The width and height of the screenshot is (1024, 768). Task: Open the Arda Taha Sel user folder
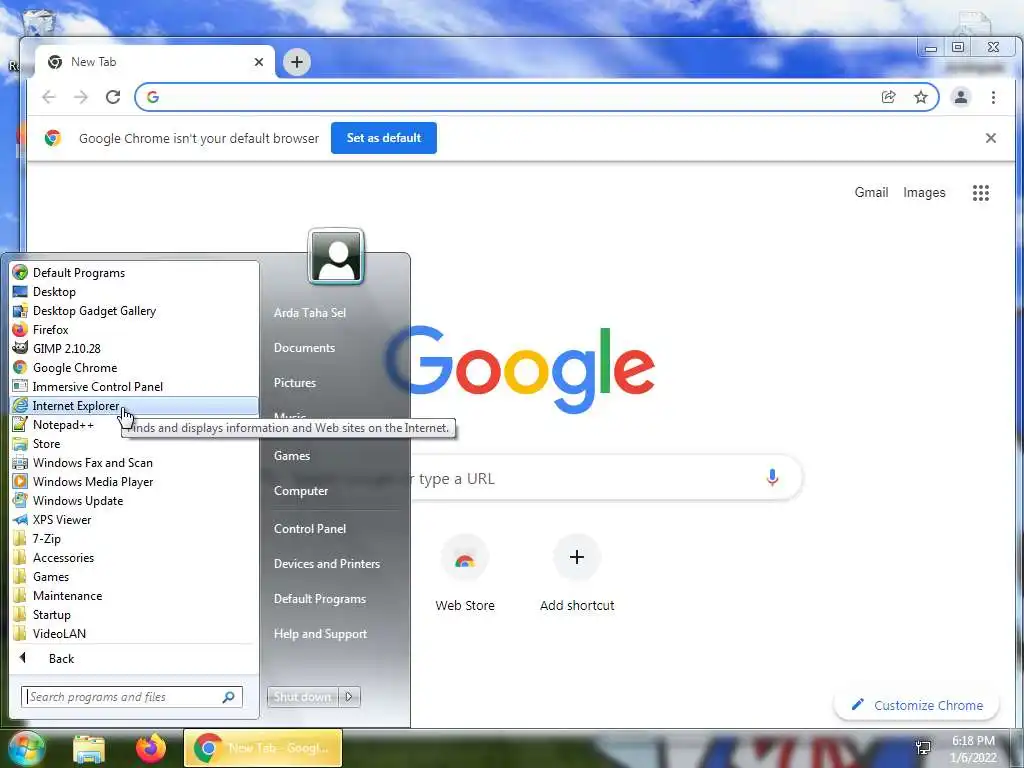click(x=310, y=313)
